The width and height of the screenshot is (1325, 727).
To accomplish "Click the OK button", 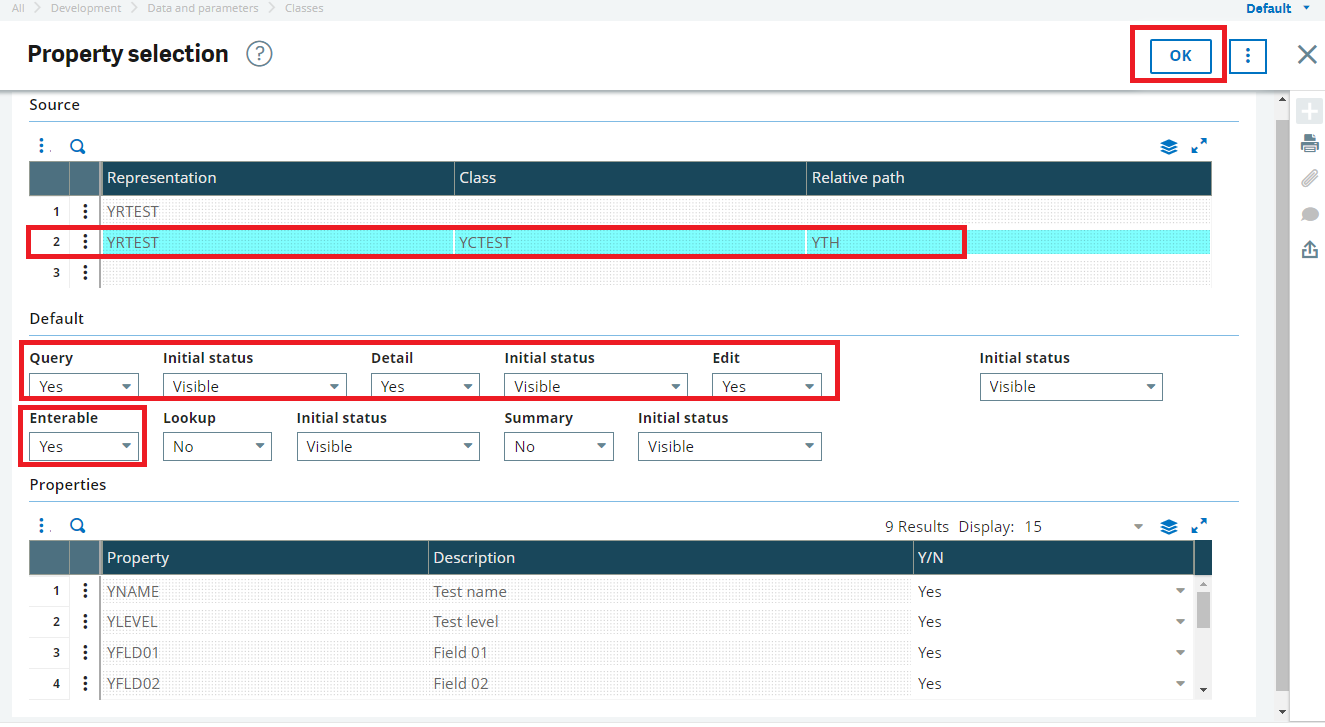I will pos(1180,56).
